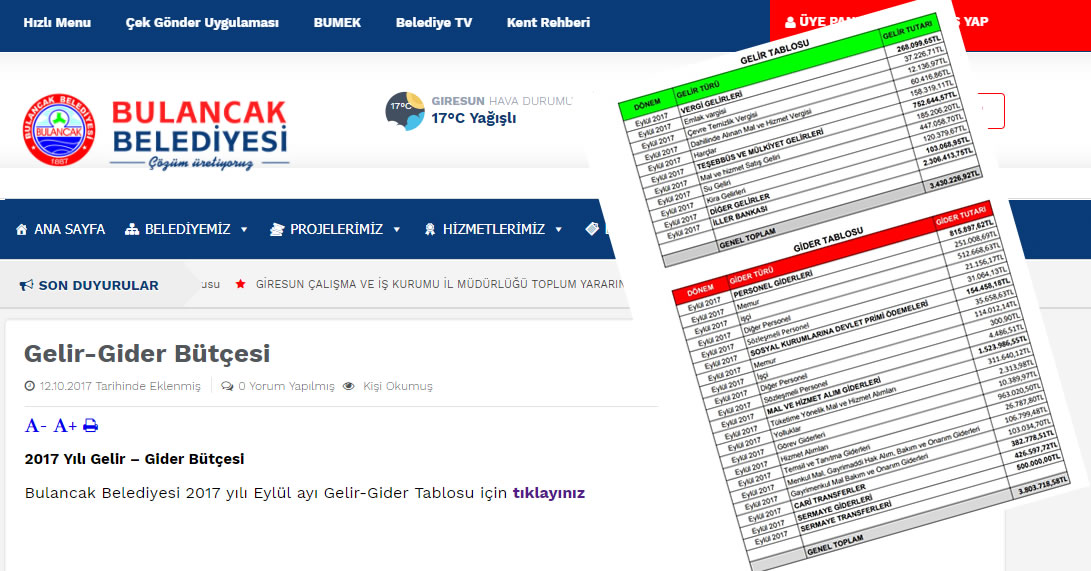Click the icon beside PROJELERİMİZ
The image size is (1091, 571).
click(x=277, y=230)
